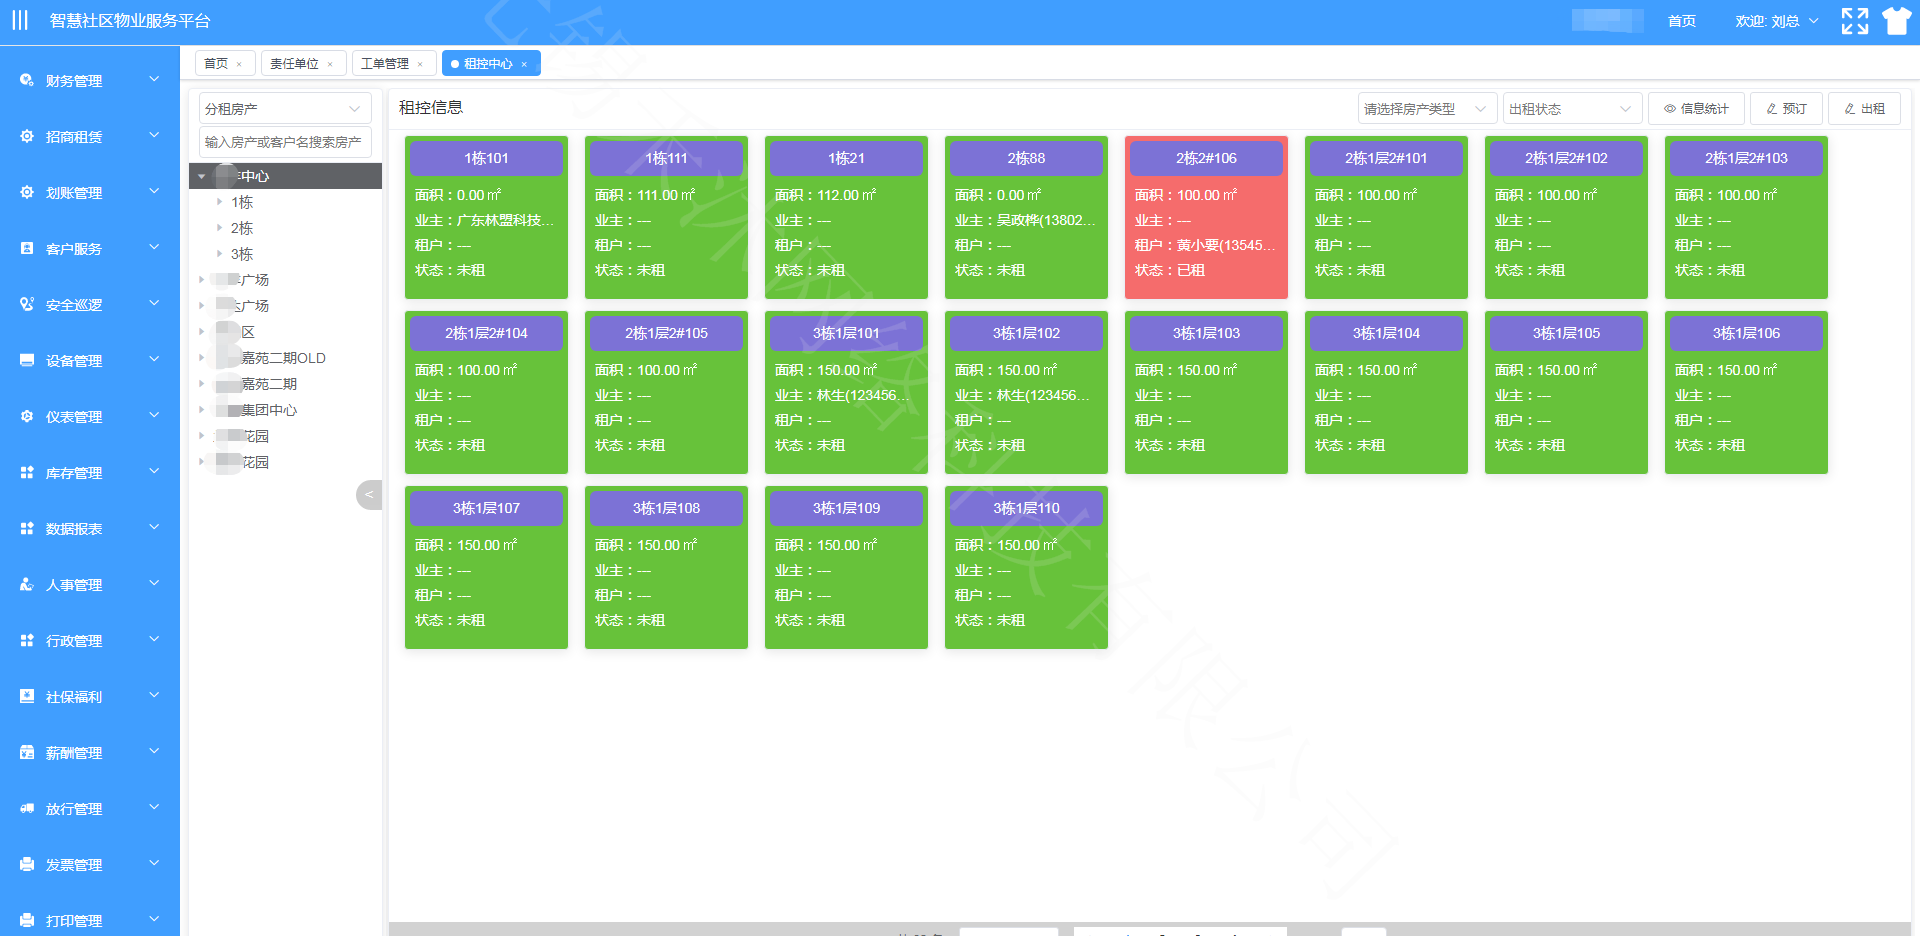Close the 责任单位 tab
The height and width of the screenshot is (936, 1920).
[330, 64]
